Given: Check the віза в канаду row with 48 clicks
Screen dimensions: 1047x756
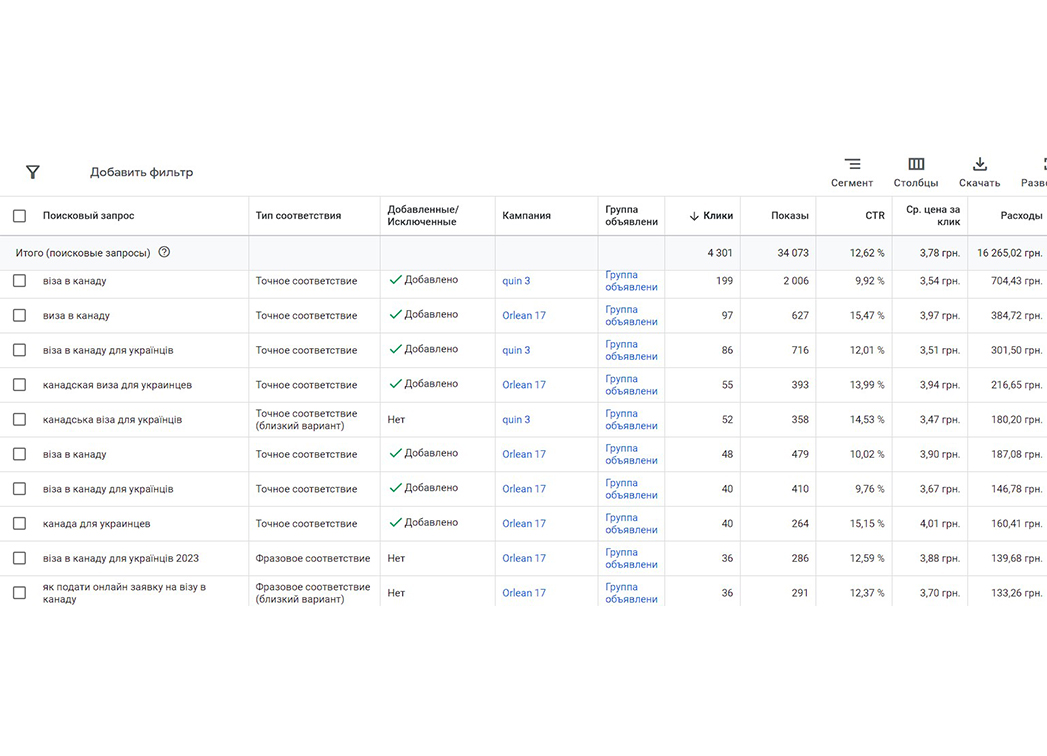Looking at the screenshot, I should (x=19, y=454).
